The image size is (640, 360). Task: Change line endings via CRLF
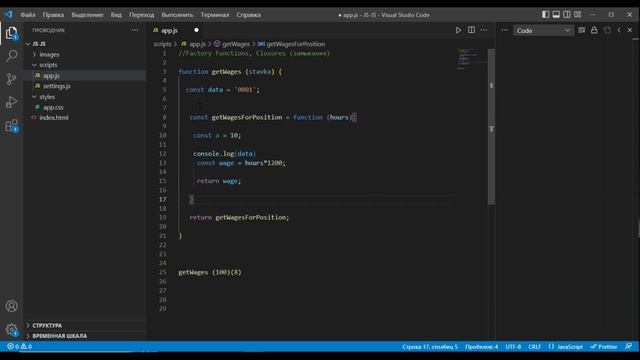point(534,347)
